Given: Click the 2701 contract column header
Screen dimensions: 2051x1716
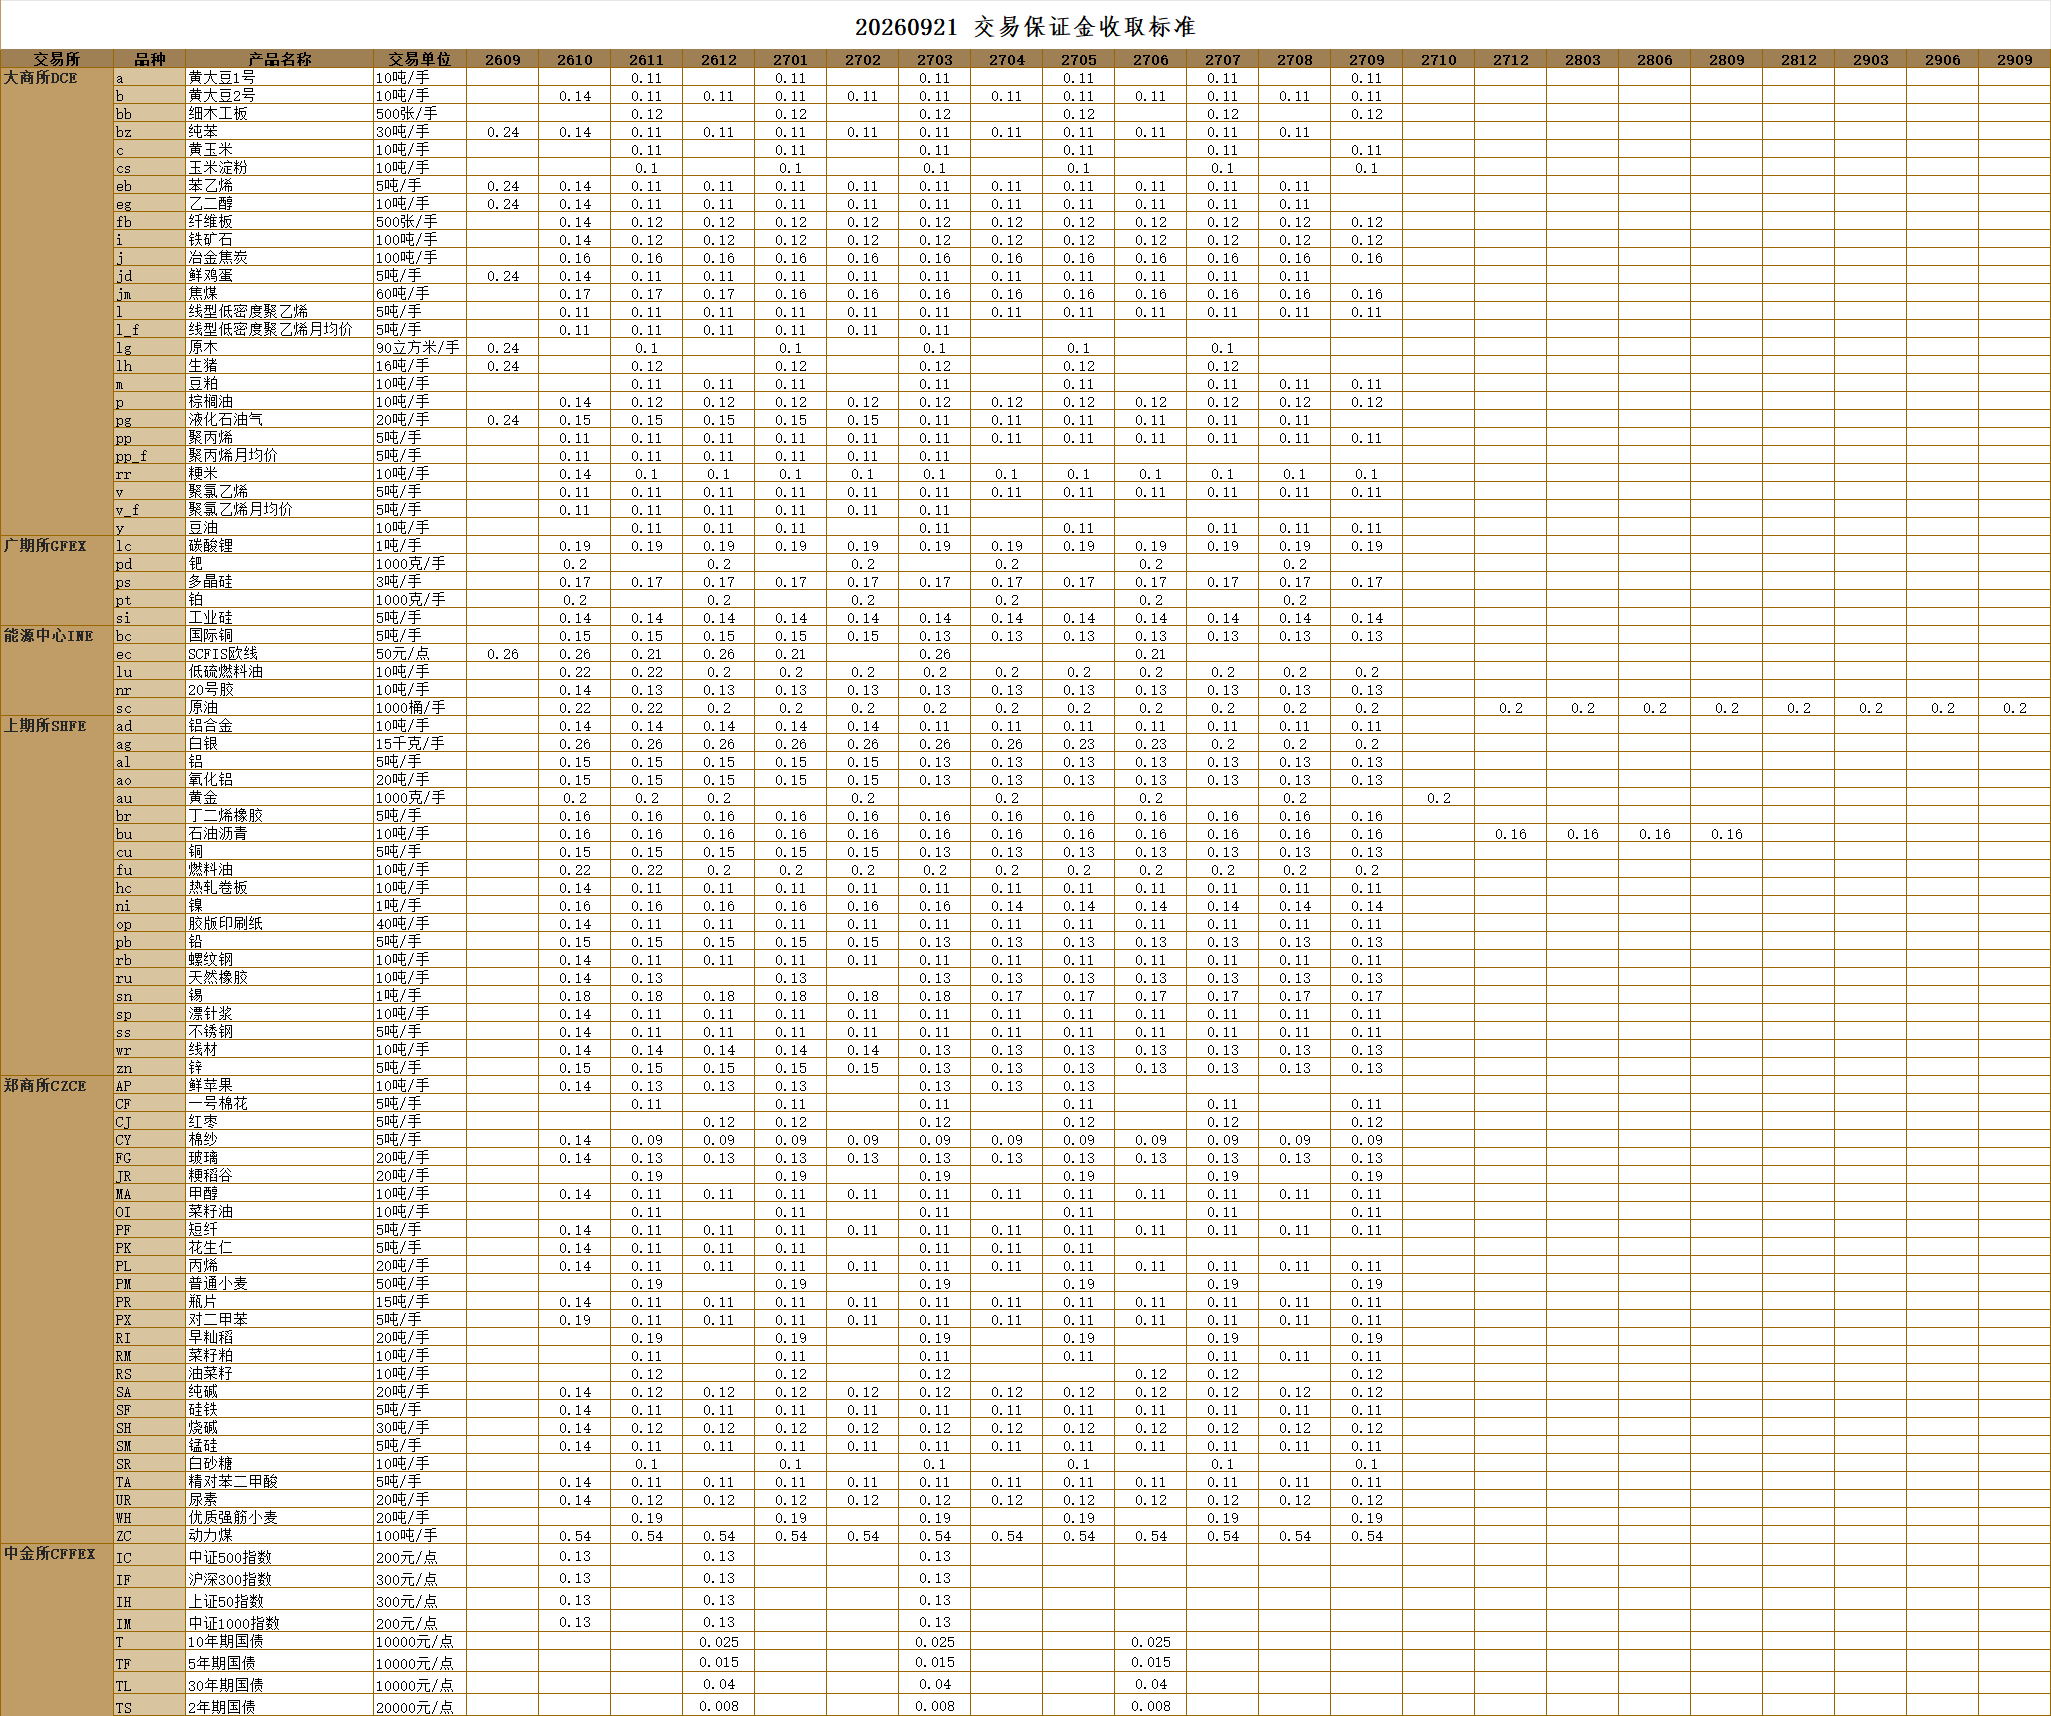Looking at the screenshot, I should (791, 59).
